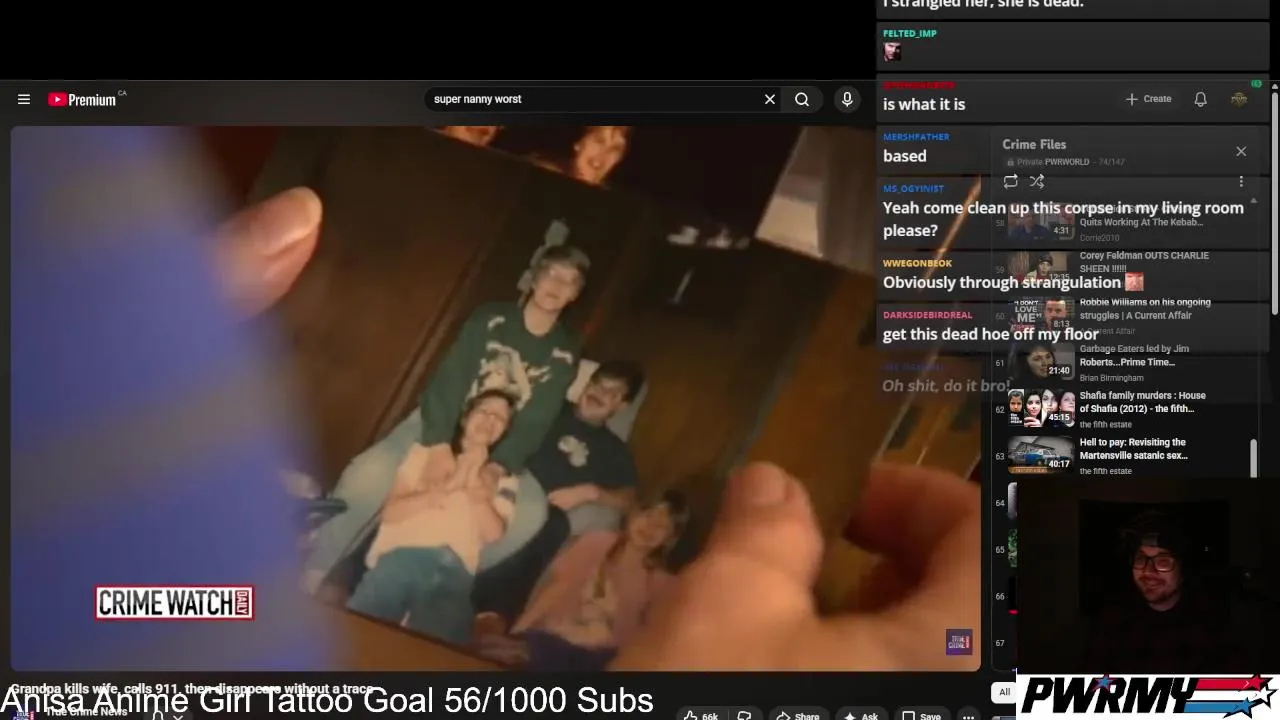Like the video with the thumbs-up button
Viewport: 1280px width, 720px height.
tap(701, 716)
